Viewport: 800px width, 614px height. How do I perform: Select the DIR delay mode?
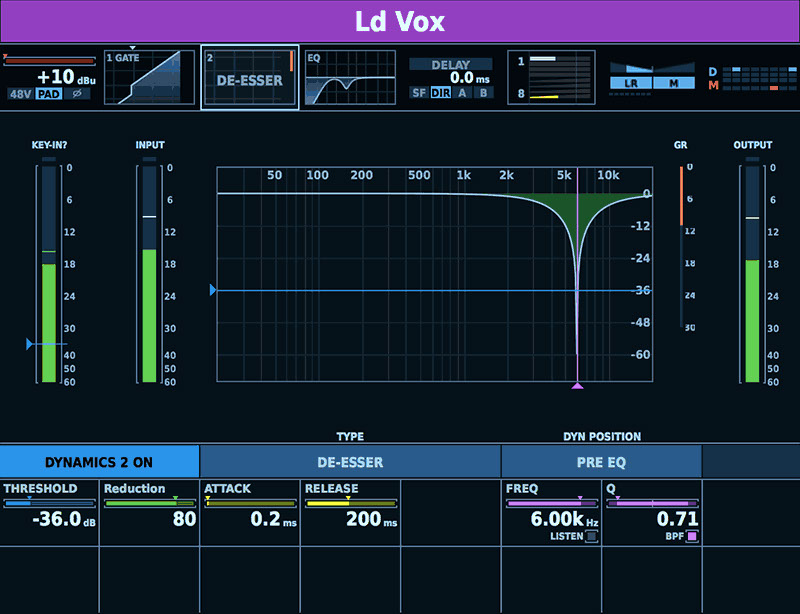pos(441,93)
